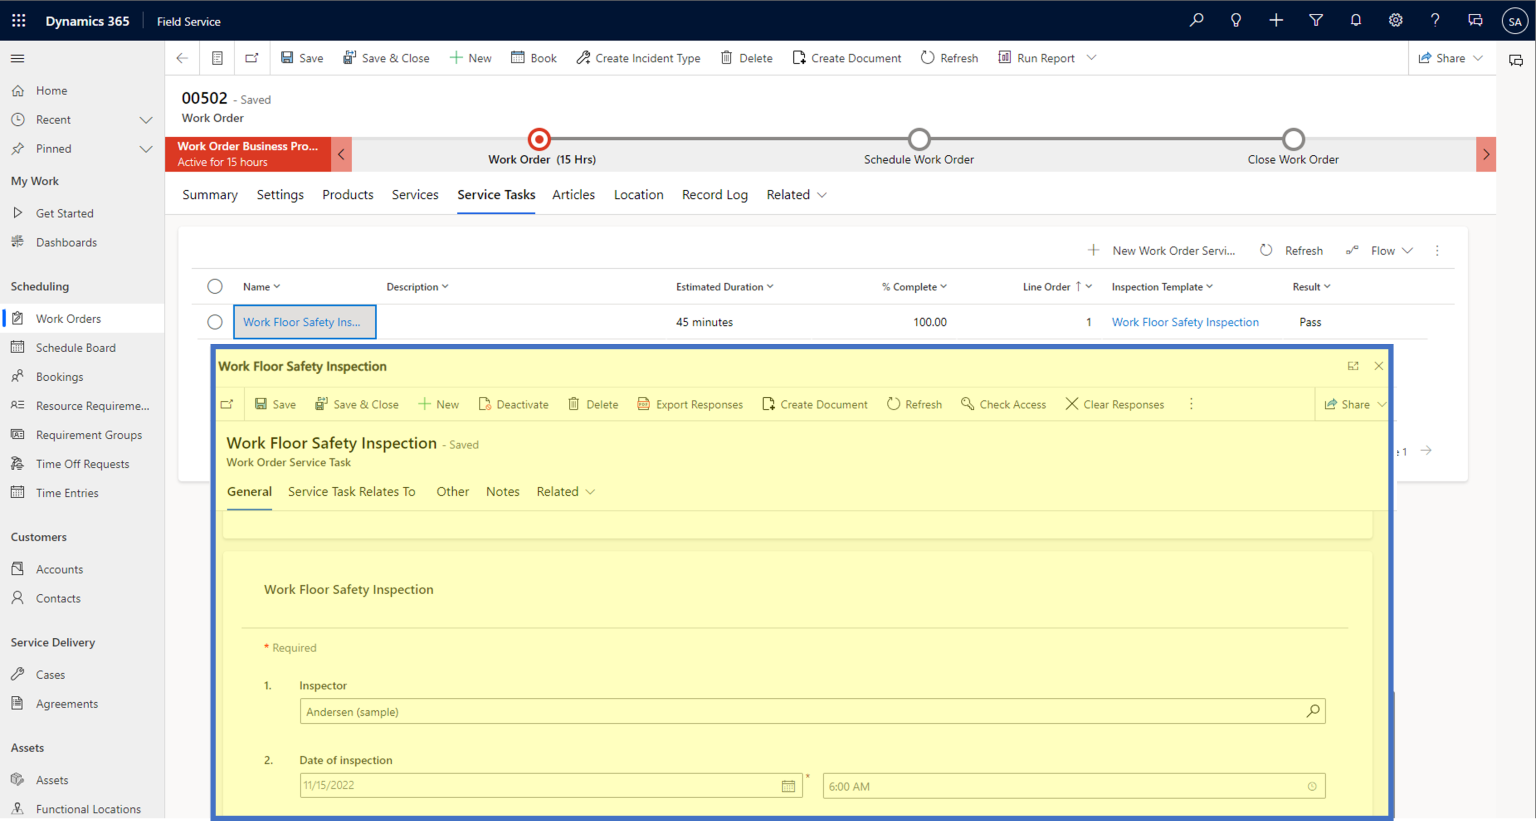Image resolution: width=1536 pixels, height=821 pixels.
Task: Expand the Related menu in the dialog
Action: (566, 491)
